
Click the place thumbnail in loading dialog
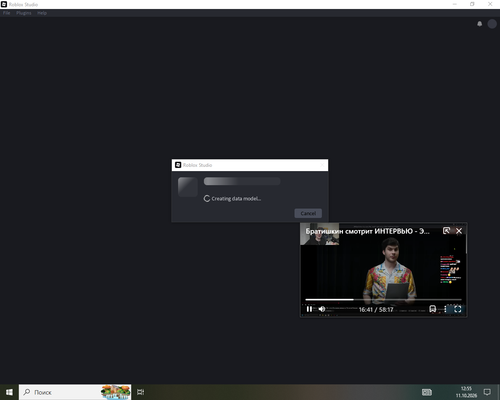point(188,187)
